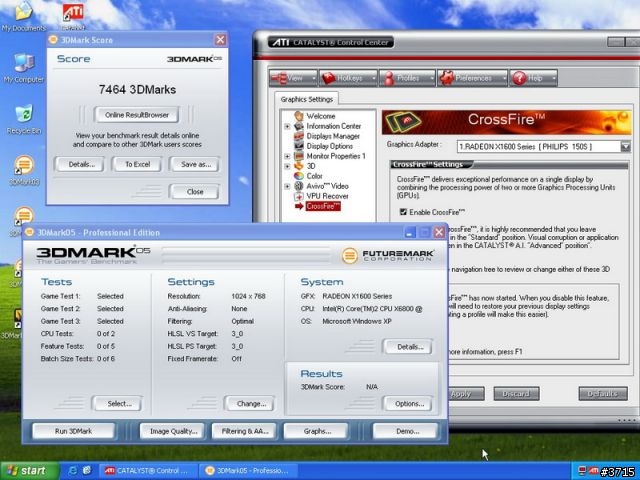Open the Hotkeys toolbar menu

(x=348, y=78)
